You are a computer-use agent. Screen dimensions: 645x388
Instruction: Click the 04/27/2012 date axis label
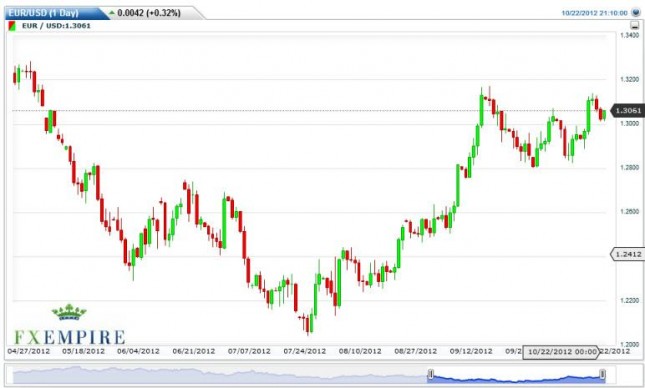click(x=29, y=351)
